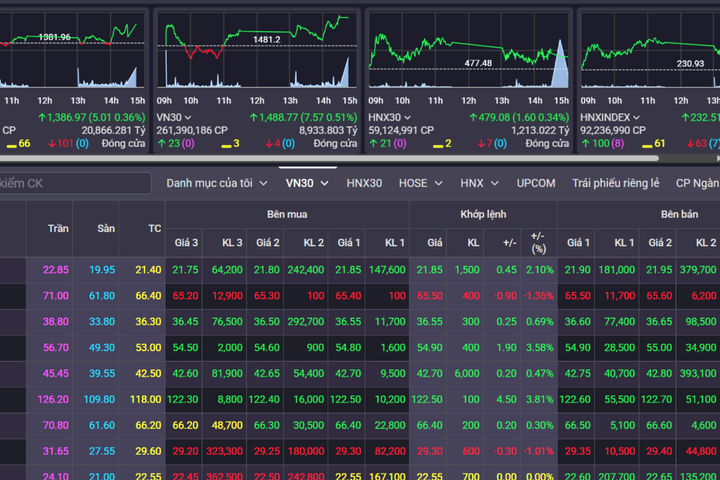Click the horizontal scrollbar under the charts
Image resolution: width=720 pixels, height=480 pixels.
point(329,158)
